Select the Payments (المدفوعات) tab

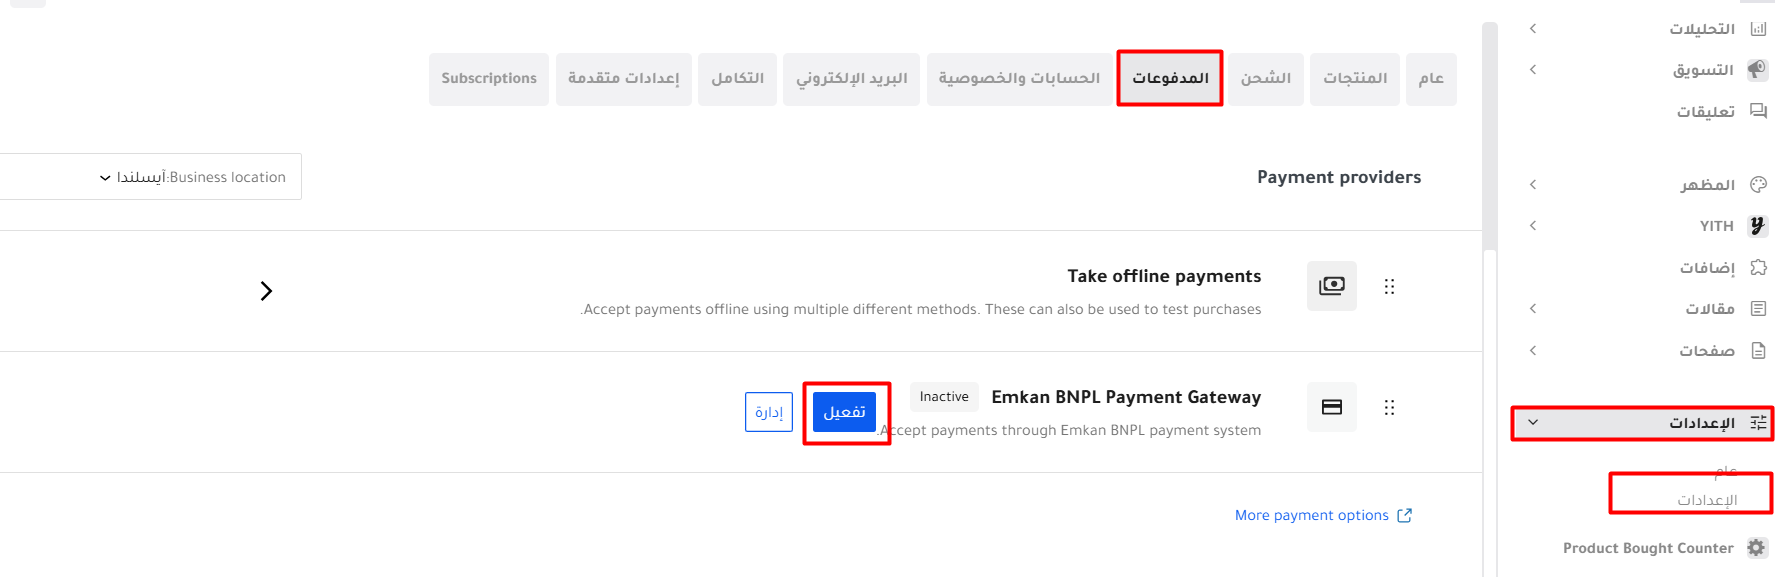click(1169, 79)
